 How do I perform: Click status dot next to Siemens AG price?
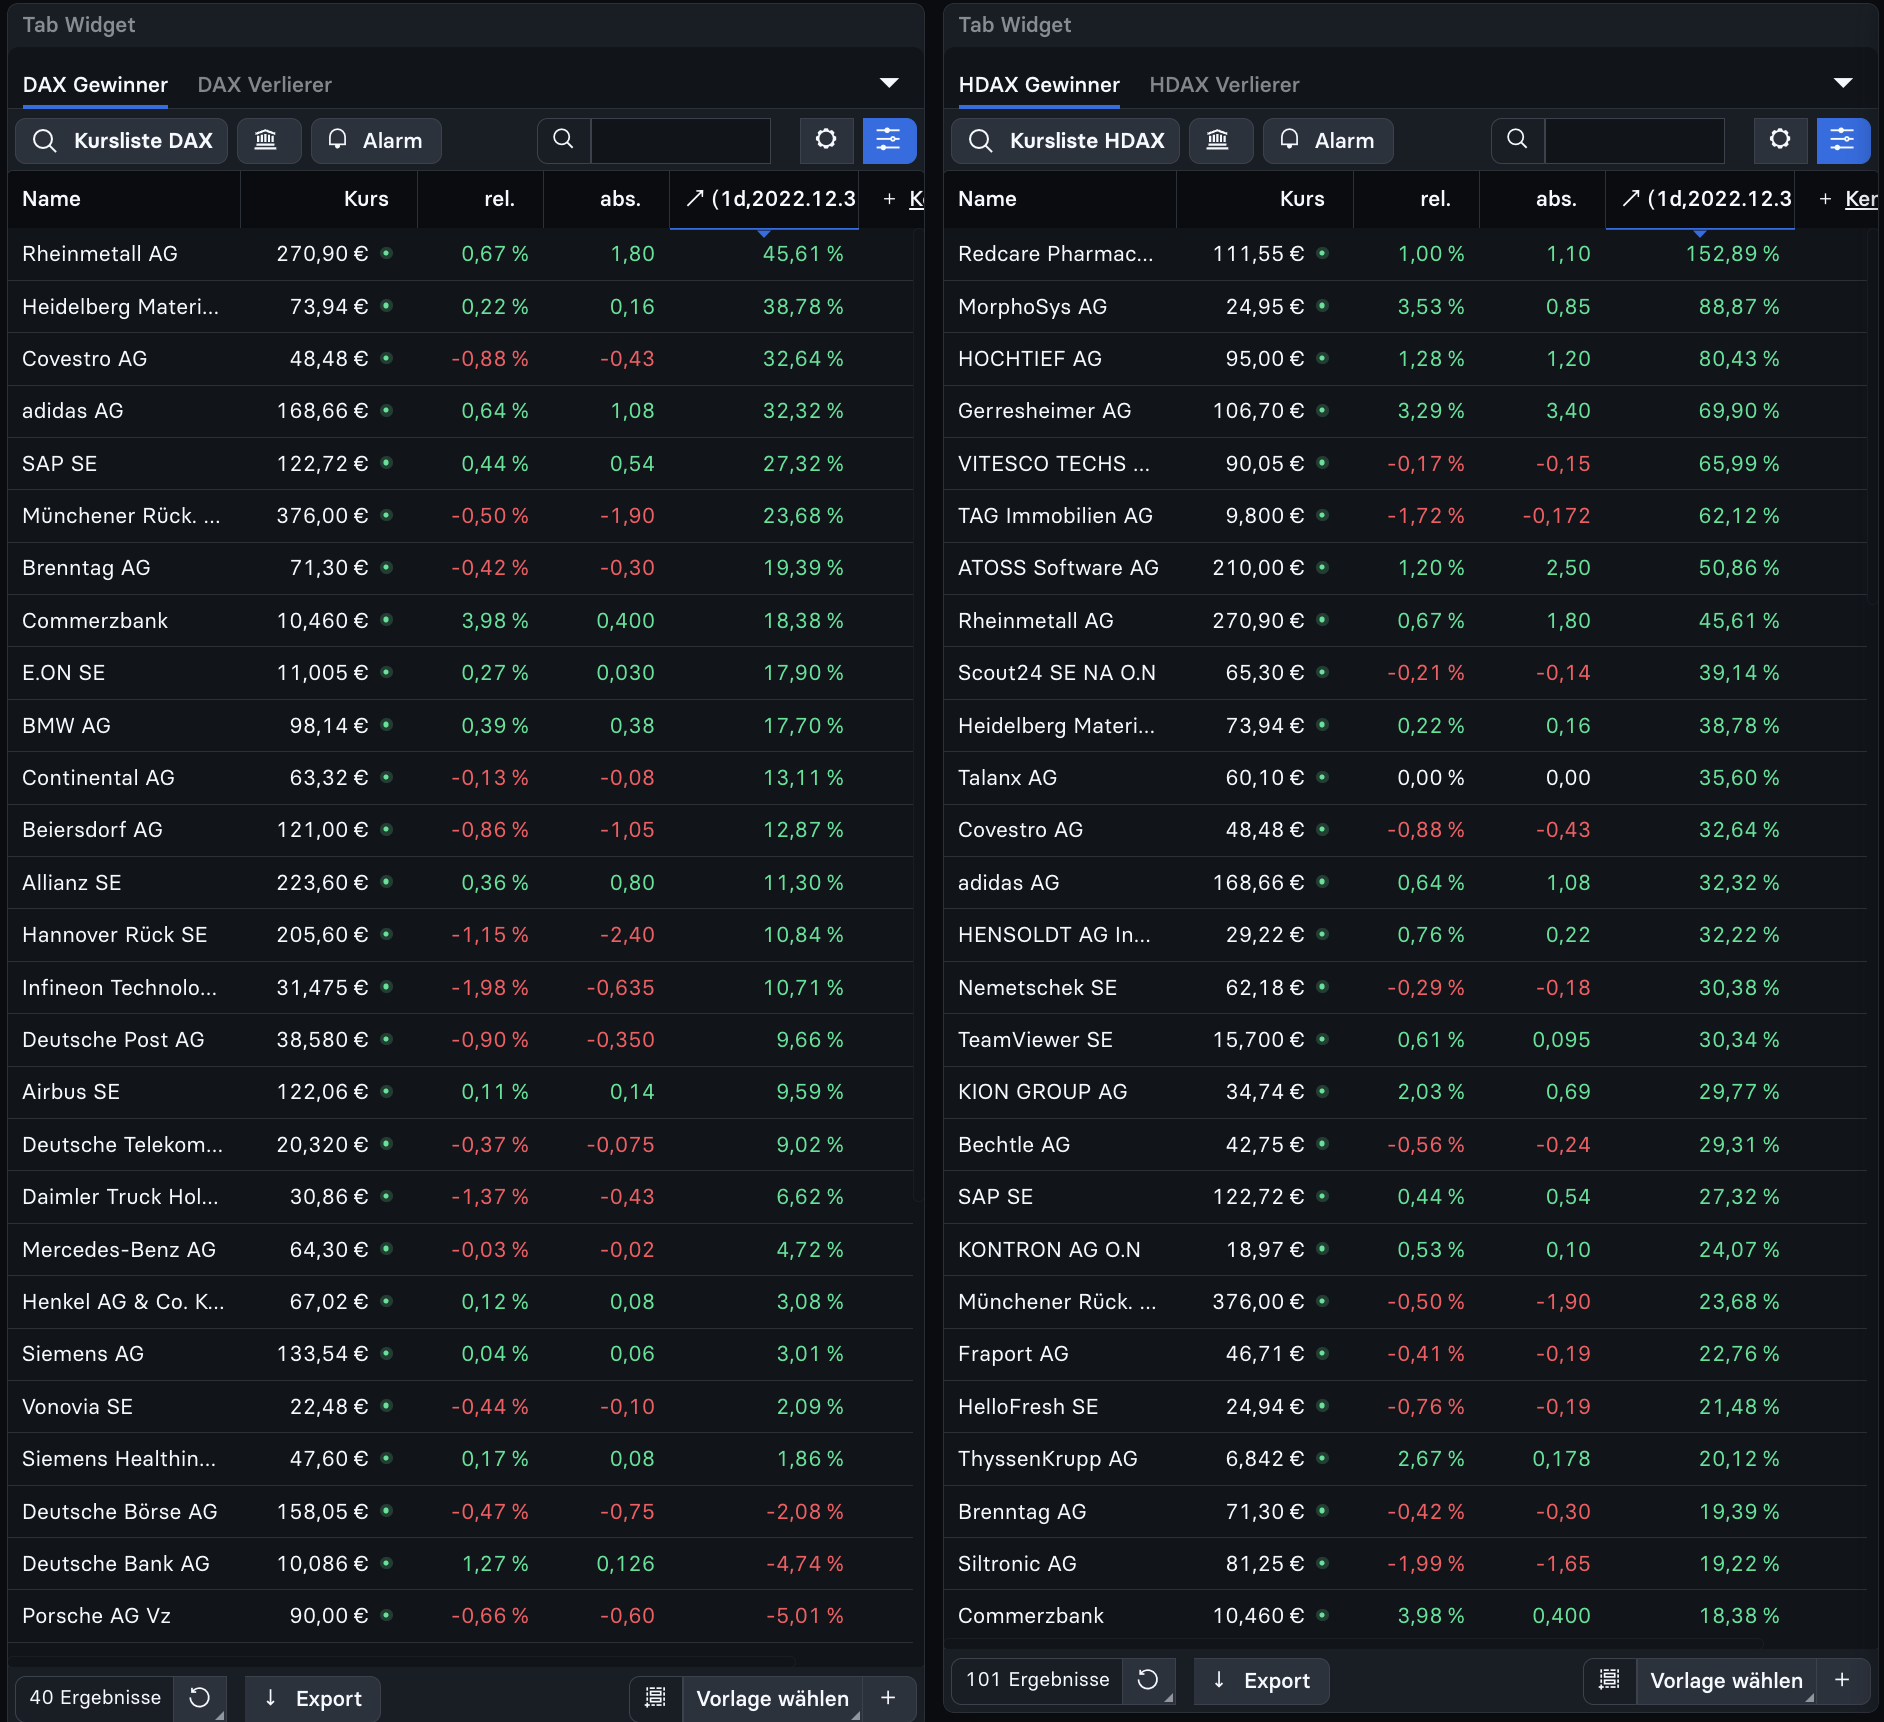[x=387, y=1353]
